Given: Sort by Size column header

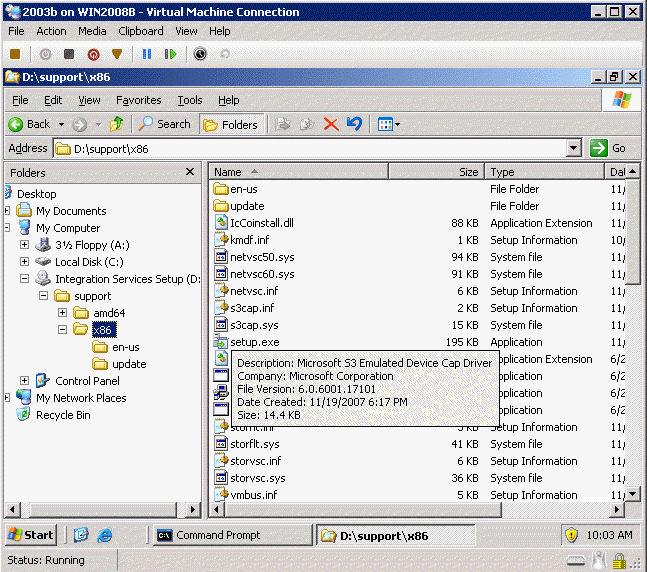Looking at the screenshot, I should 437,172.
